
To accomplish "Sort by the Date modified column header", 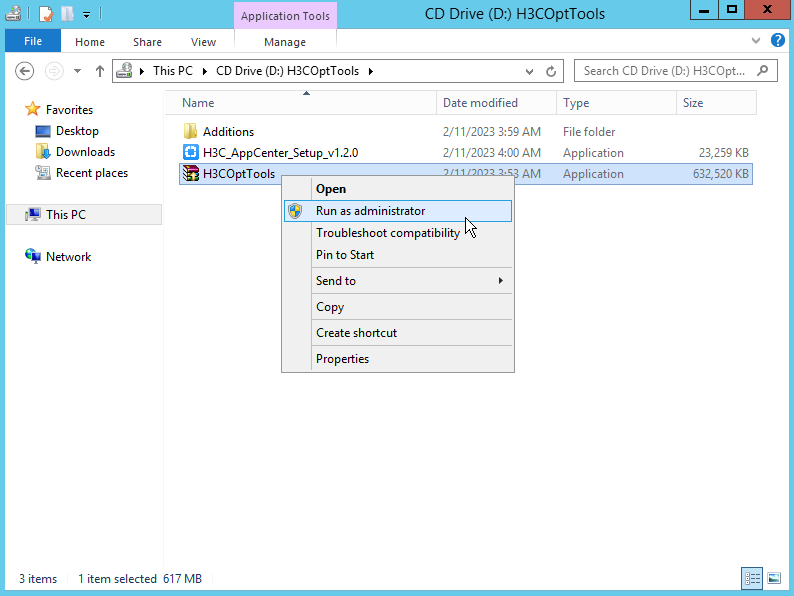I will (x=496, y=103).
